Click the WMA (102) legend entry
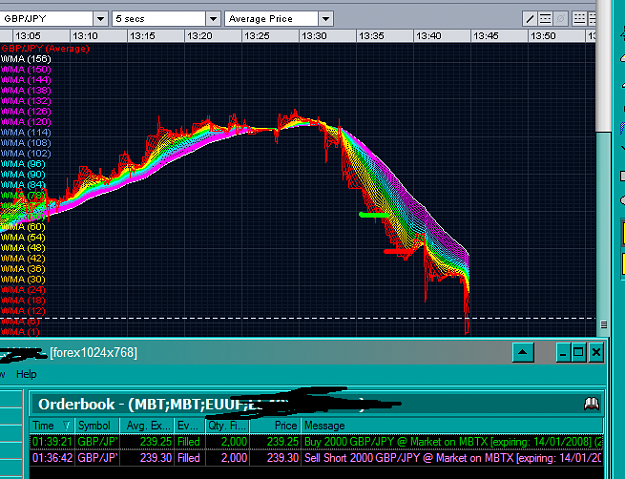Image resolution: width=625 pixels, height=479 pixels. 26,153
